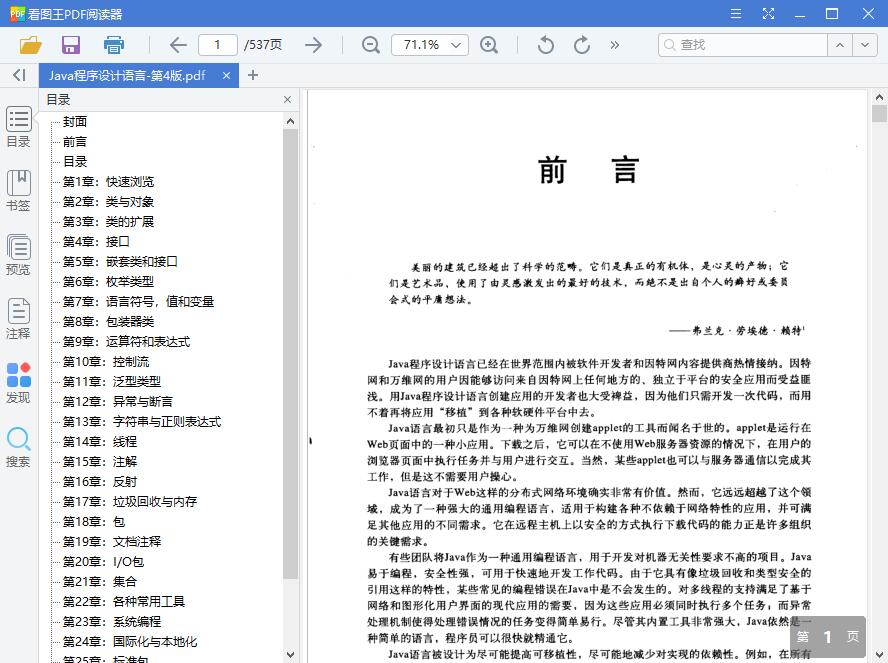Find next match with down chevron
This screenshot has height=663, width=888.
click(865, 45)
